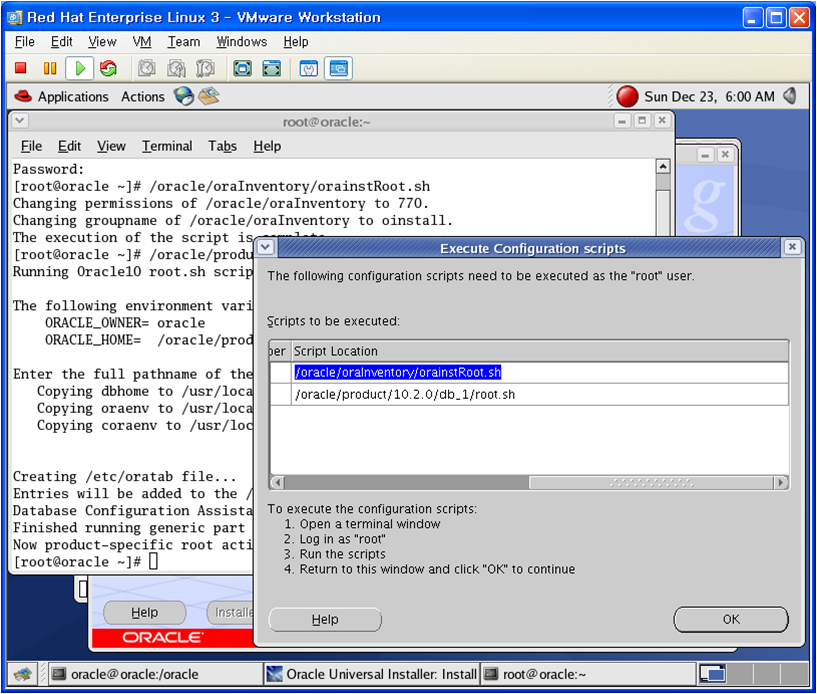Image resolution: width=817 pixels, height=694 pixels.
Task: Close the root@oracle terminal window
Action: point(662,121)
